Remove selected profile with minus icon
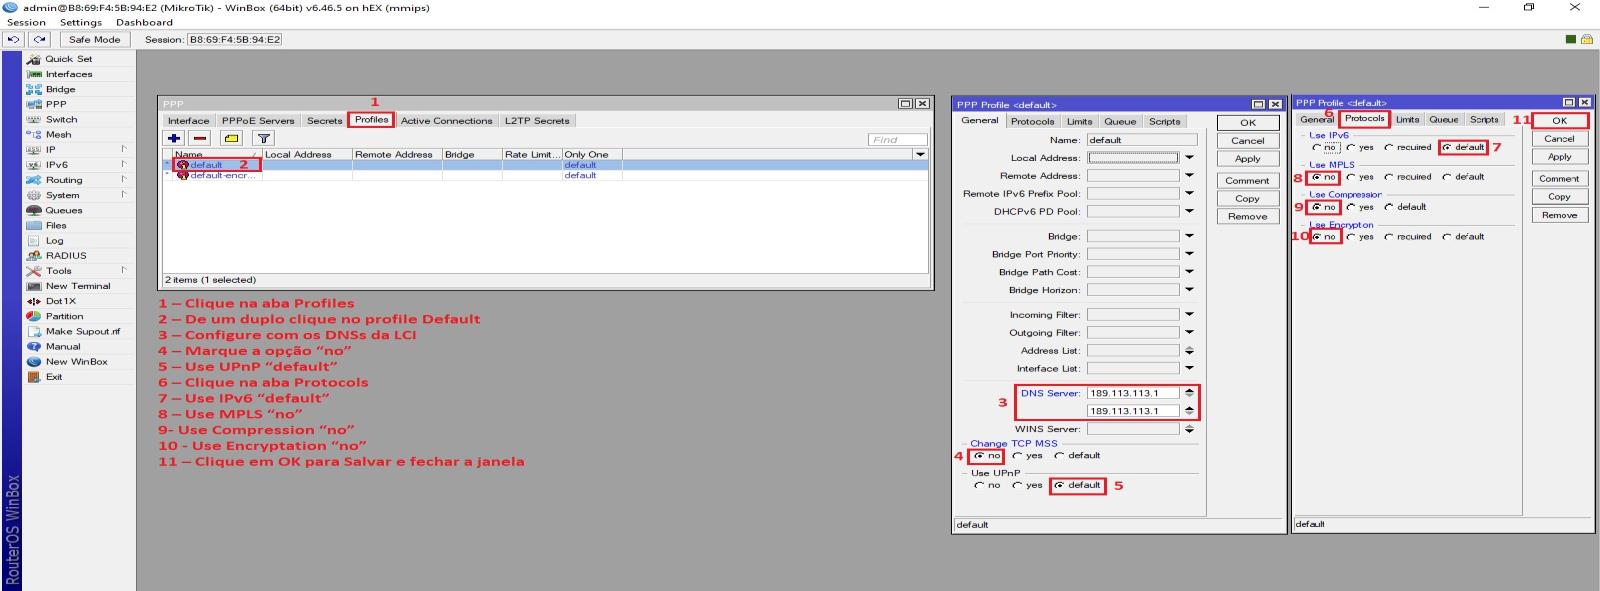This screenshot has height=591, width=1600. click(x=200, y=139)
